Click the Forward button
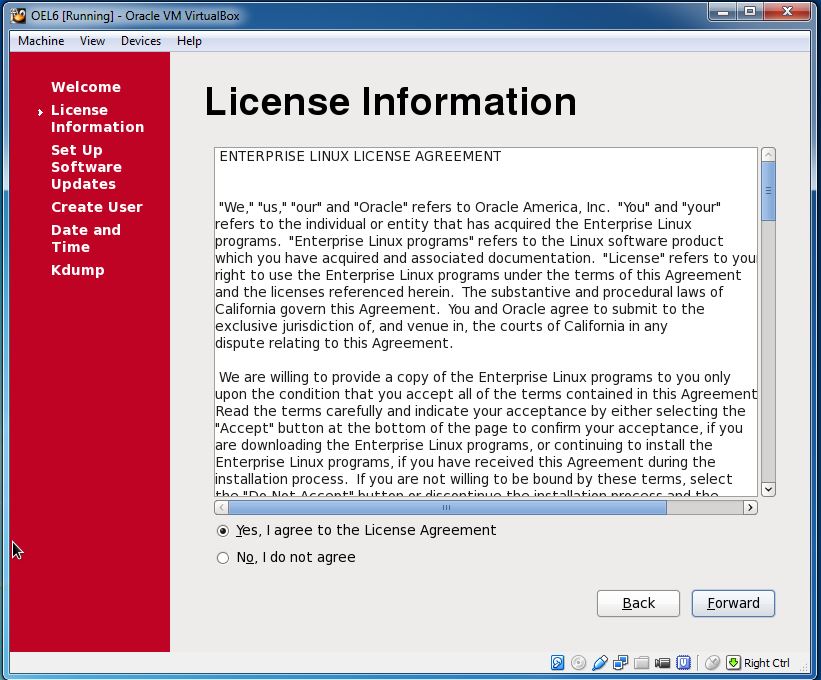The width and height of the screenshot is (821, 680). click(733, 604)
